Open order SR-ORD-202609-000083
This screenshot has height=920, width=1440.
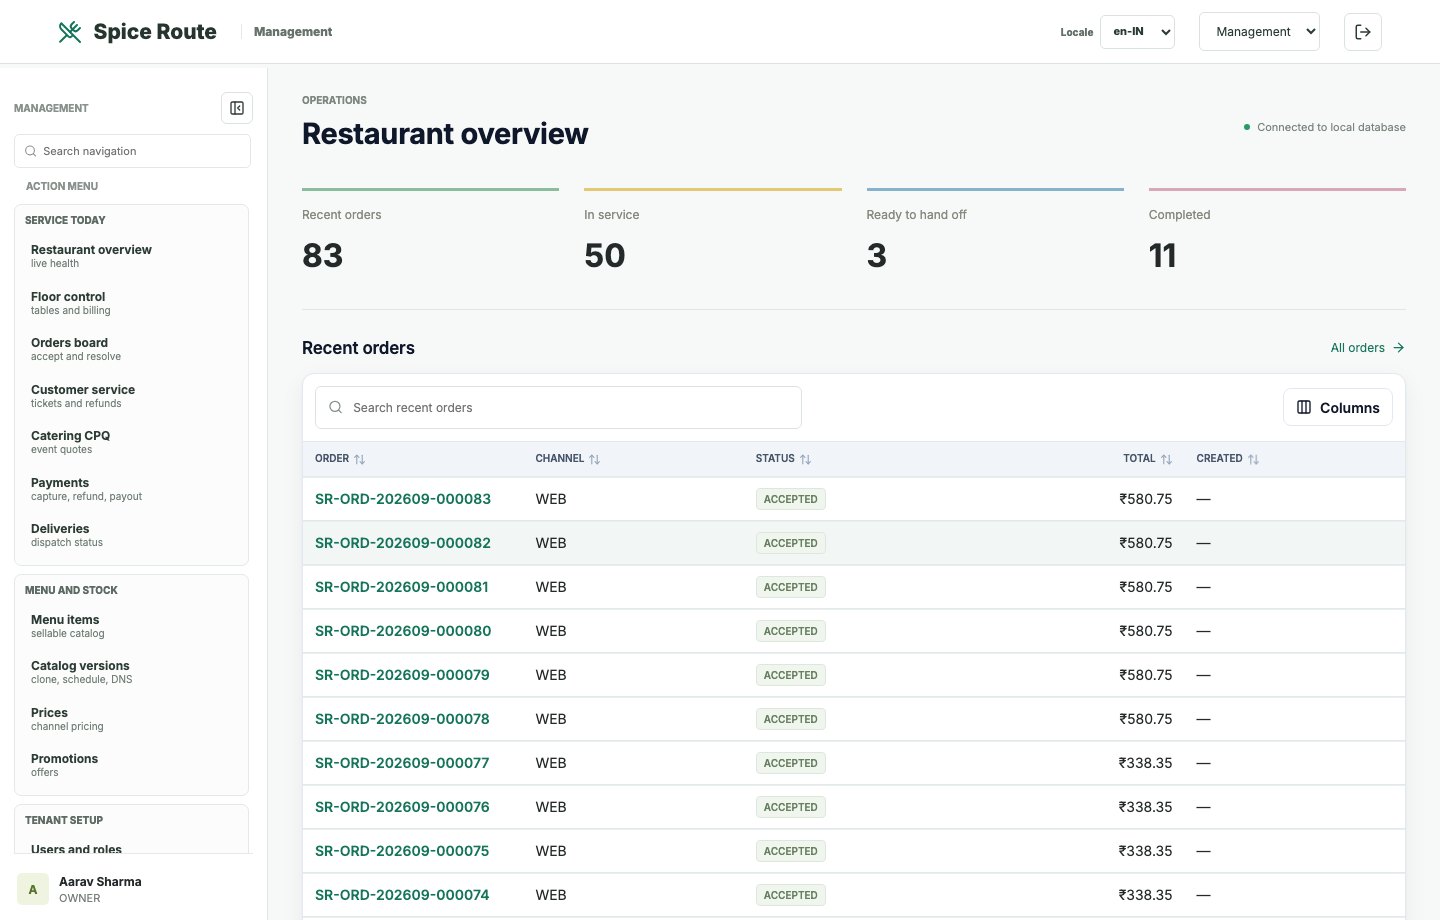[x=403, y=499]
